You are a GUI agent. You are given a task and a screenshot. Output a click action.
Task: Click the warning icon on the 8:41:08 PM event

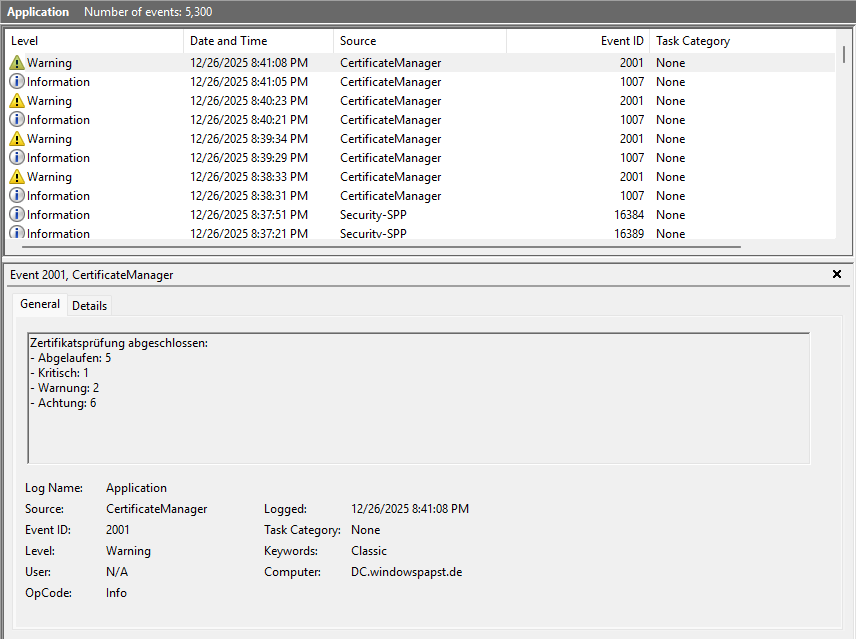18,62
